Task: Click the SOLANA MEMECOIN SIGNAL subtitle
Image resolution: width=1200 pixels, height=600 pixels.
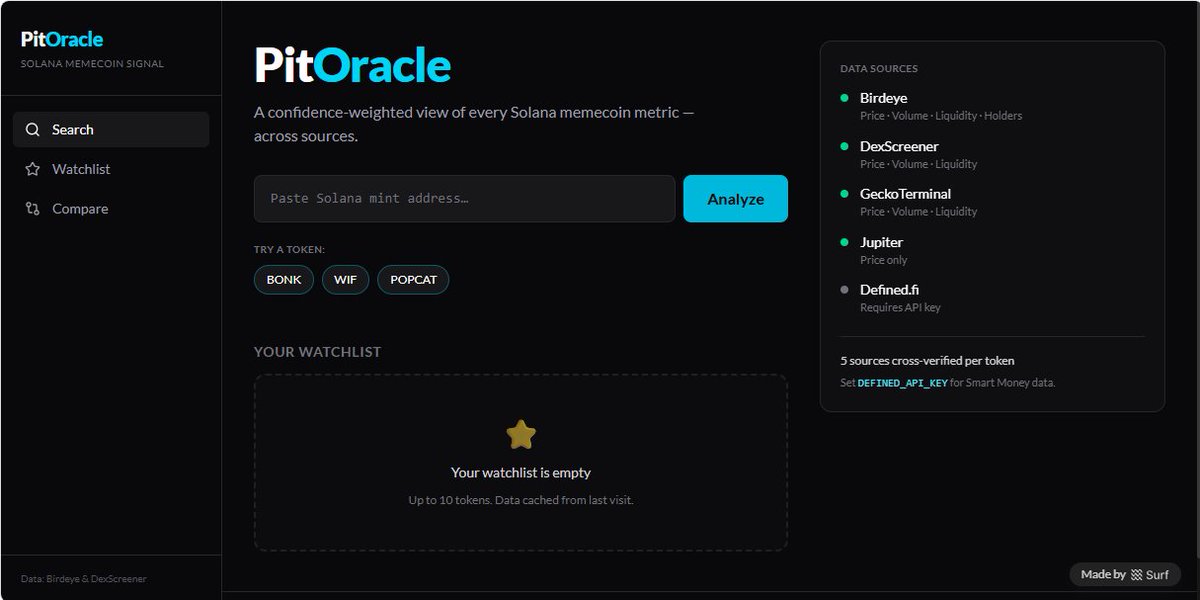Action: pyautogui.click(x=92, y=64)
